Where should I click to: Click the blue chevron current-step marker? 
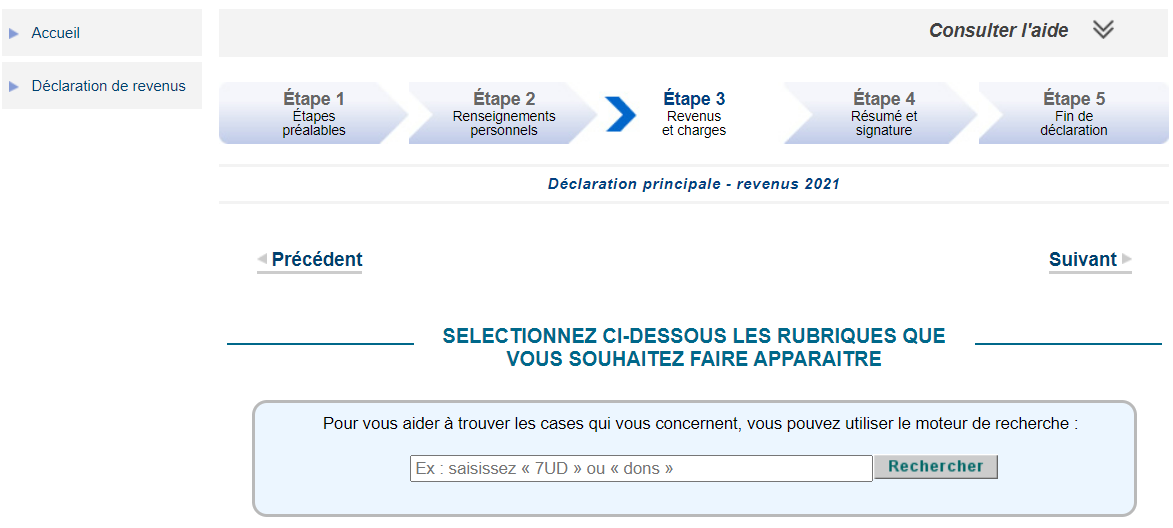pyautogui.click(x=621, y=114)
